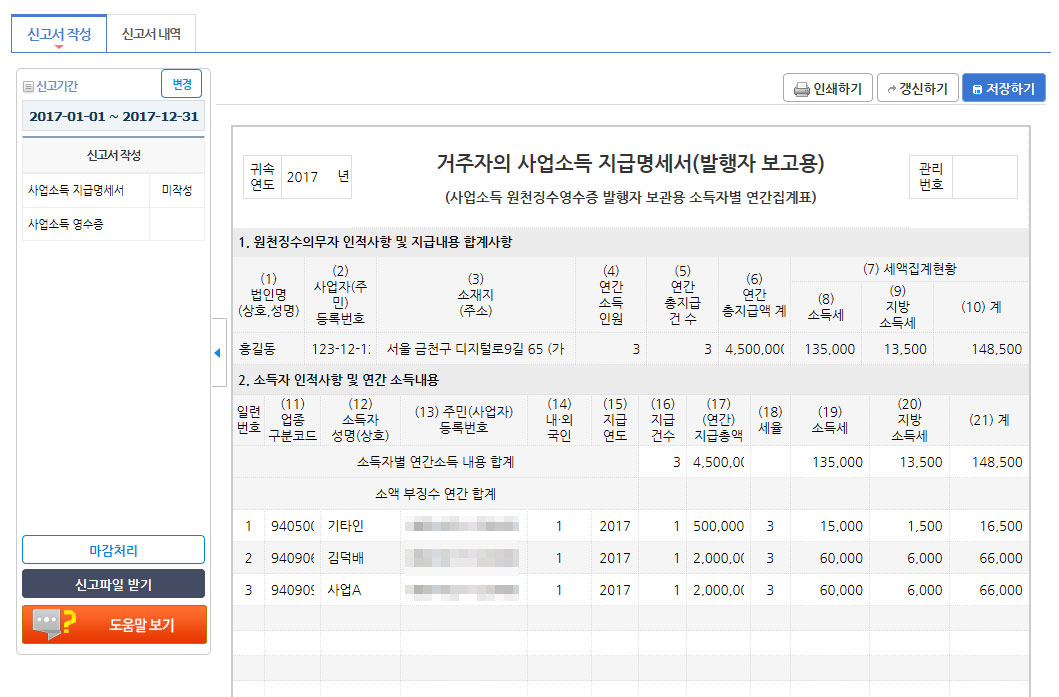Open 도움말 보기 help button
Viewport: 1059px width, 697px height.
[x=114, y=625]
